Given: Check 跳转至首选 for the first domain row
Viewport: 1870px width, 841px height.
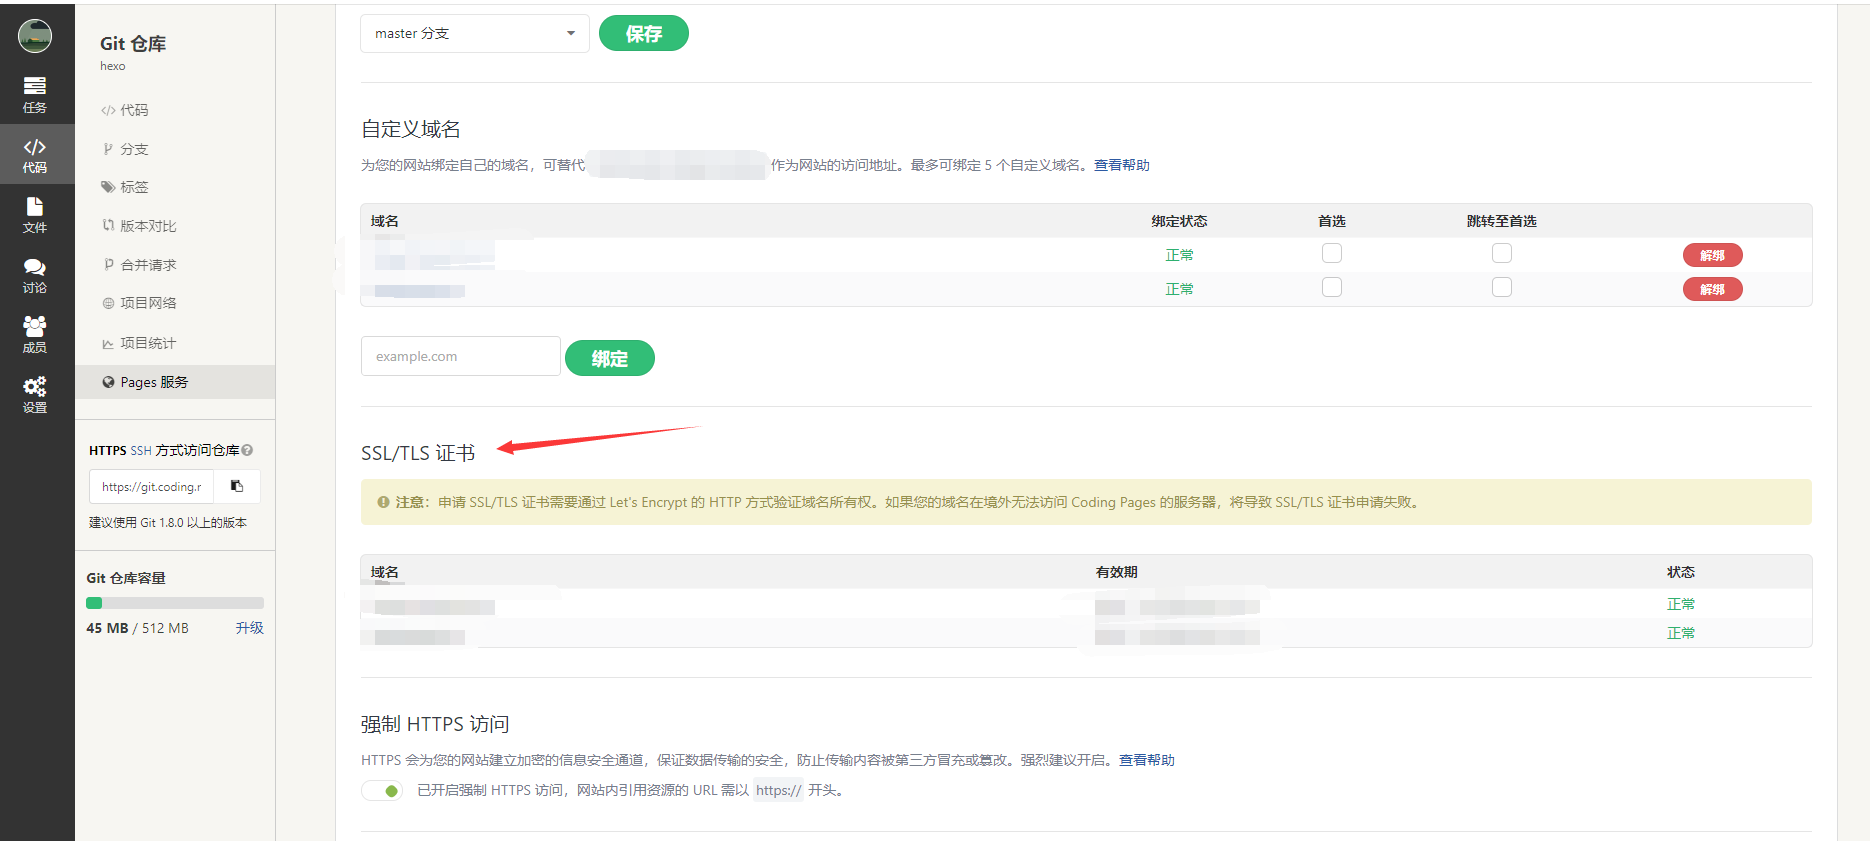Looking at the screenshot, I should point(1502,254).
